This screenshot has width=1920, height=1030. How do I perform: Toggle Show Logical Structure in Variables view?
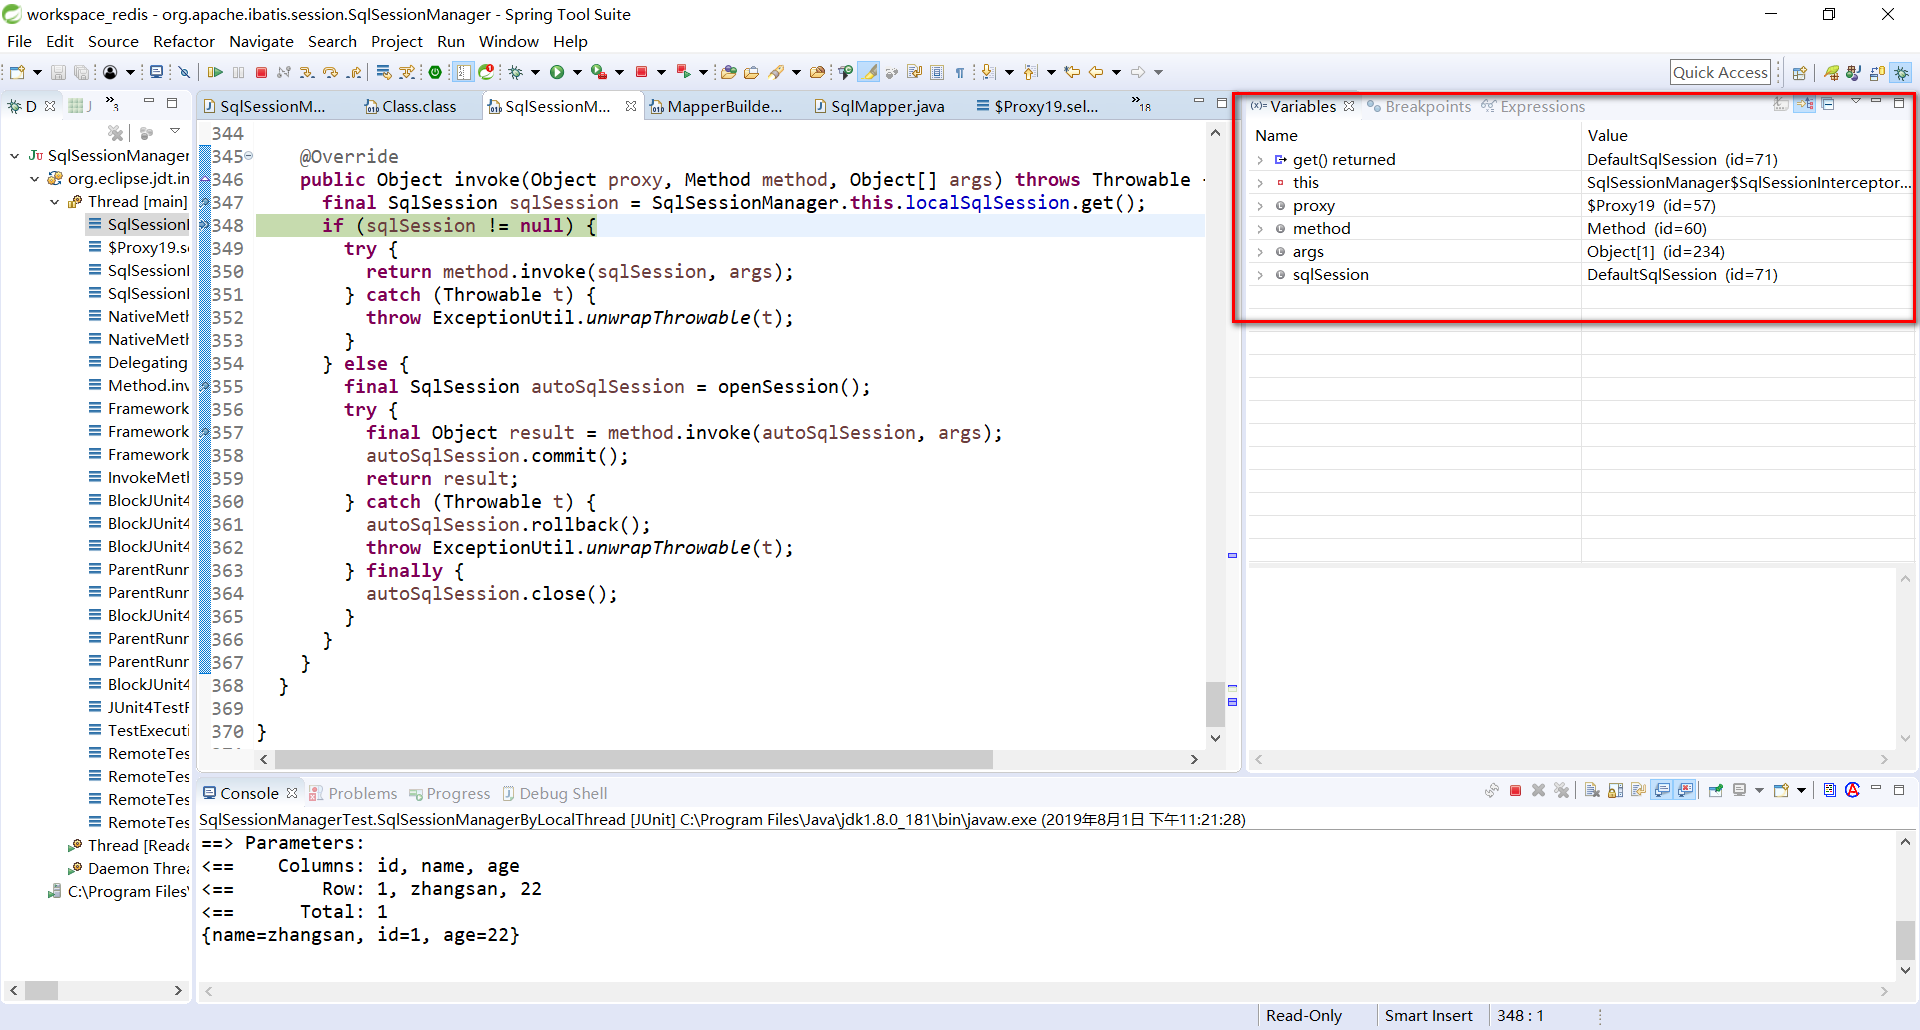coord(1805,104)
